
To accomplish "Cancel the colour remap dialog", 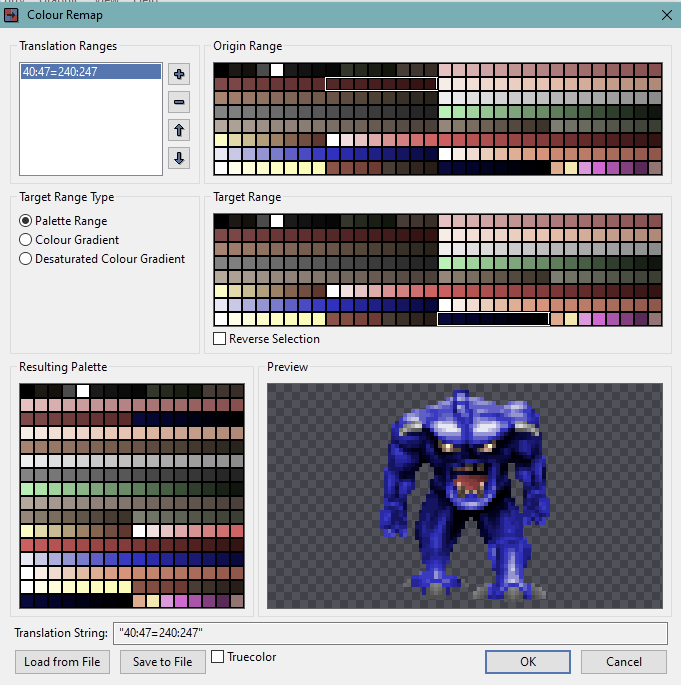I will pos(624,662).
